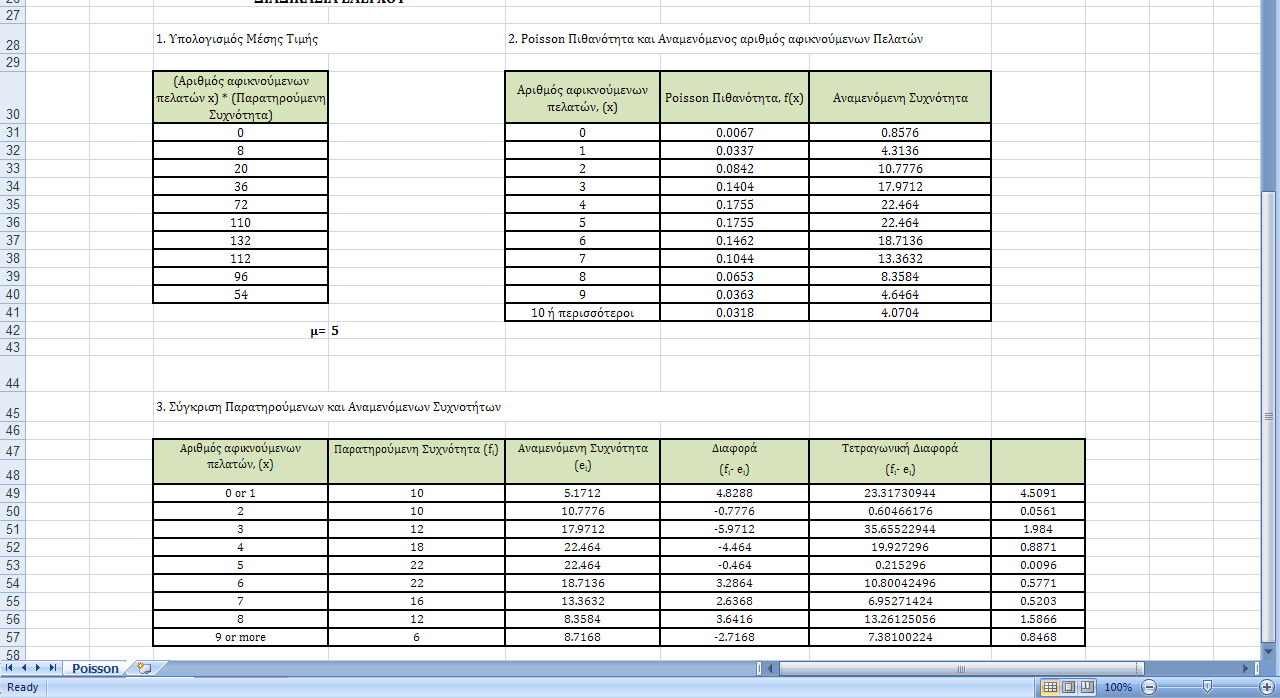This screenshot has width=1280, height=698.
Task: Select expected frequency cell 0.8576
Action: point(900,132)
